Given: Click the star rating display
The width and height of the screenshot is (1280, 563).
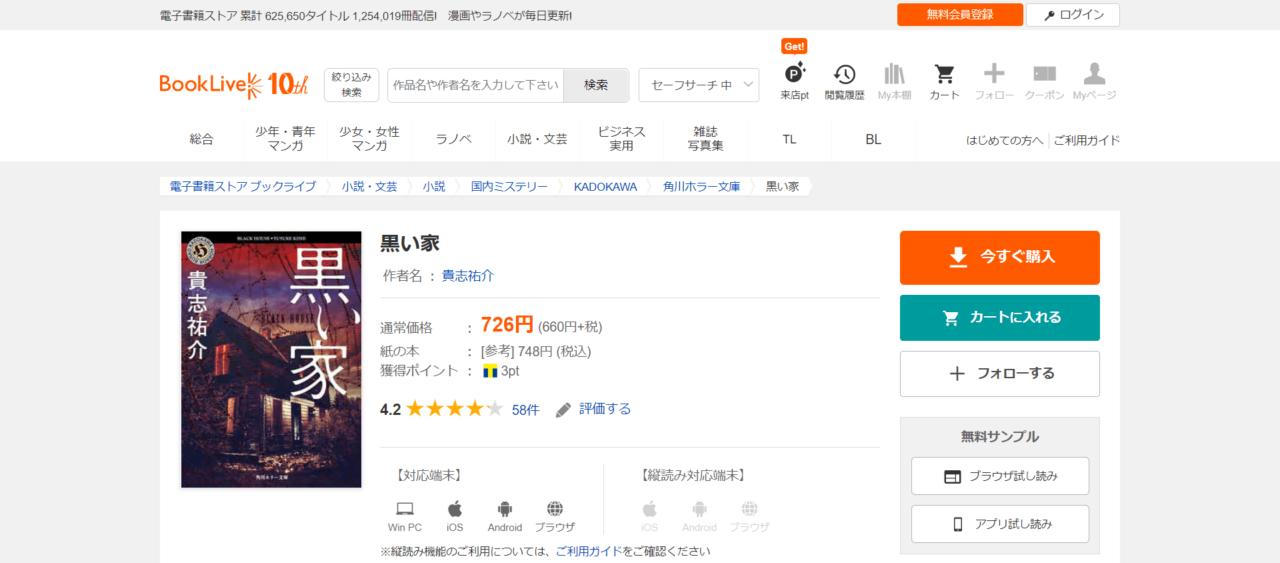Looking at the screenshot, I should (x=454, y=409).
